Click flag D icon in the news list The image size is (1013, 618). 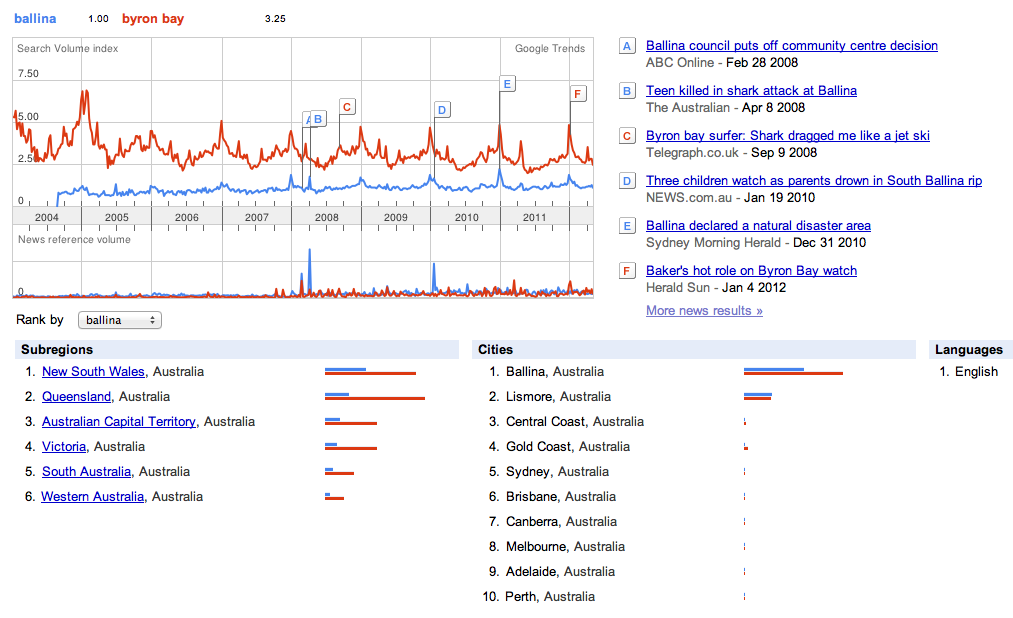(x=627, y=181)
